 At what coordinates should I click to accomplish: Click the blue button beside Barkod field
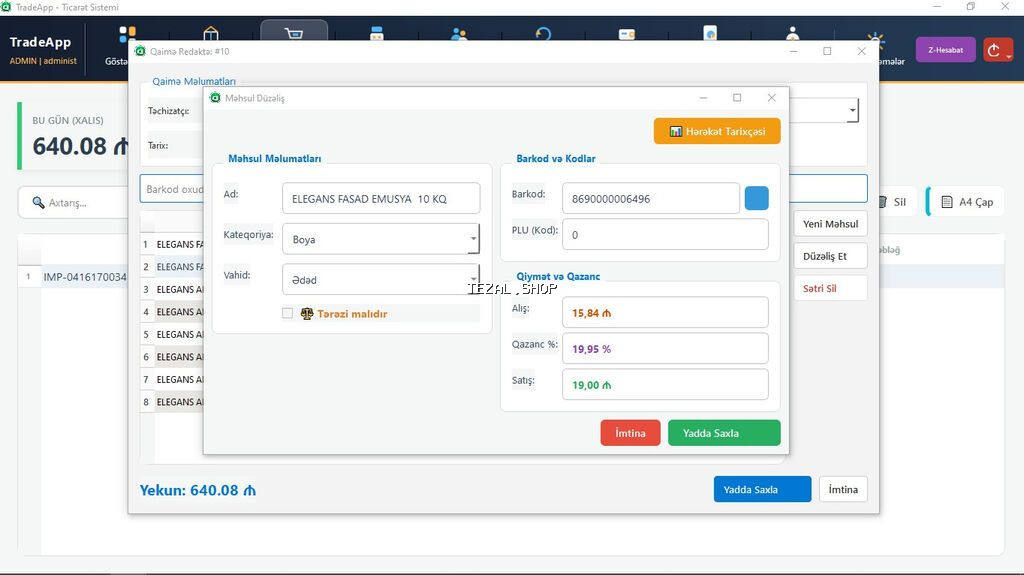click(x=756, y=198)
